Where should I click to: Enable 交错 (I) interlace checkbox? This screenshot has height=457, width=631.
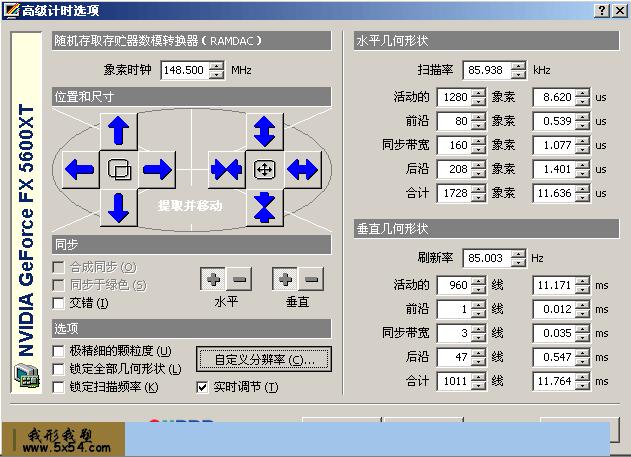point(58,303)
